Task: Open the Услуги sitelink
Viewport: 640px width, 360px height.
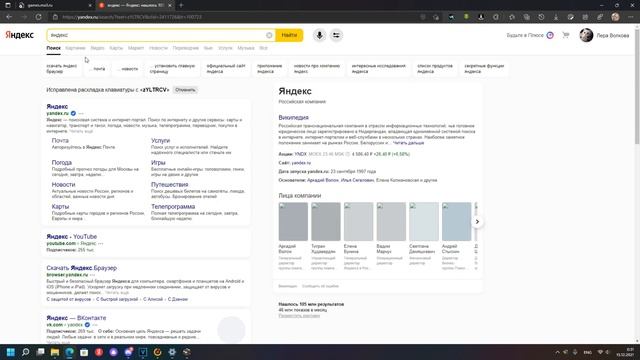Action: click(x=160, y=140)
